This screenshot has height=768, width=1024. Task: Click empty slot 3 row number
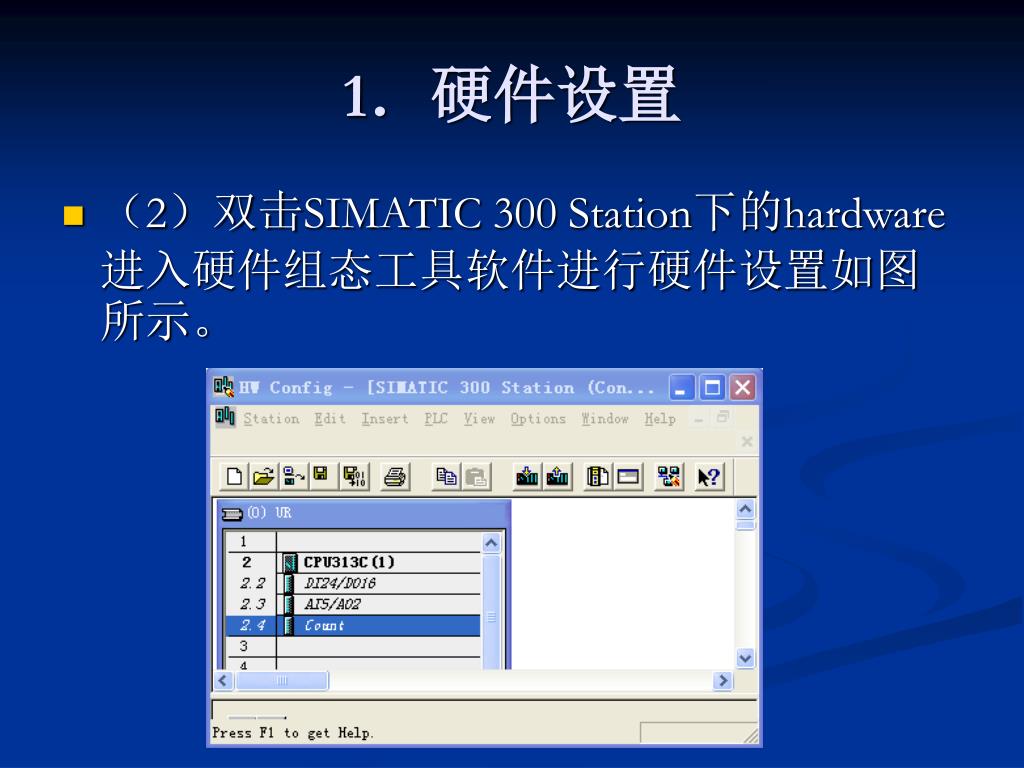(x=244, y=646)
